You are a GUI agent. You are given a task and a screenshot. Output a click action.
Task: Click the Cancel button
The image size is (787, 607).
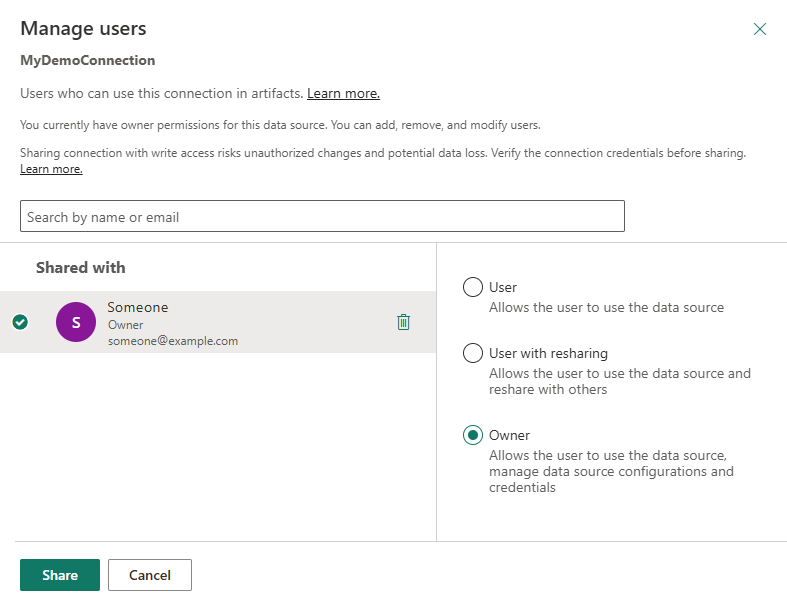[x=149, y=575]
